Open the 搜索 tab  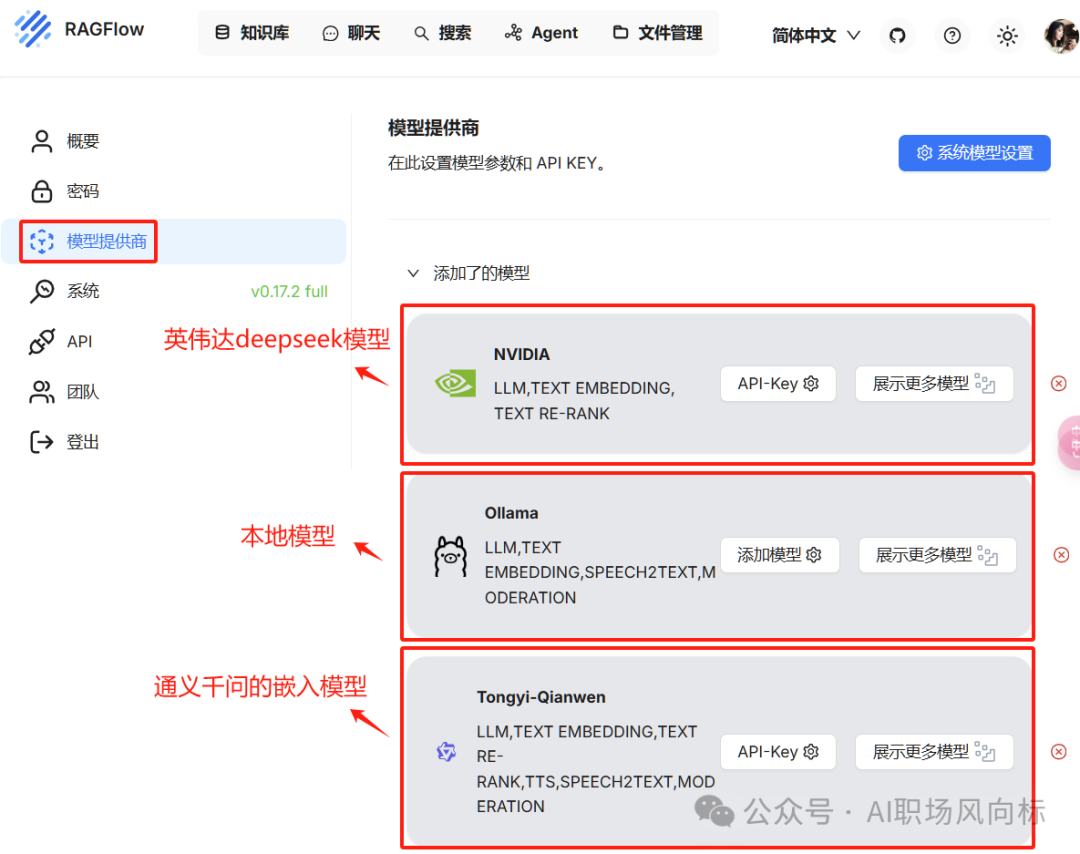pos(443,32)
